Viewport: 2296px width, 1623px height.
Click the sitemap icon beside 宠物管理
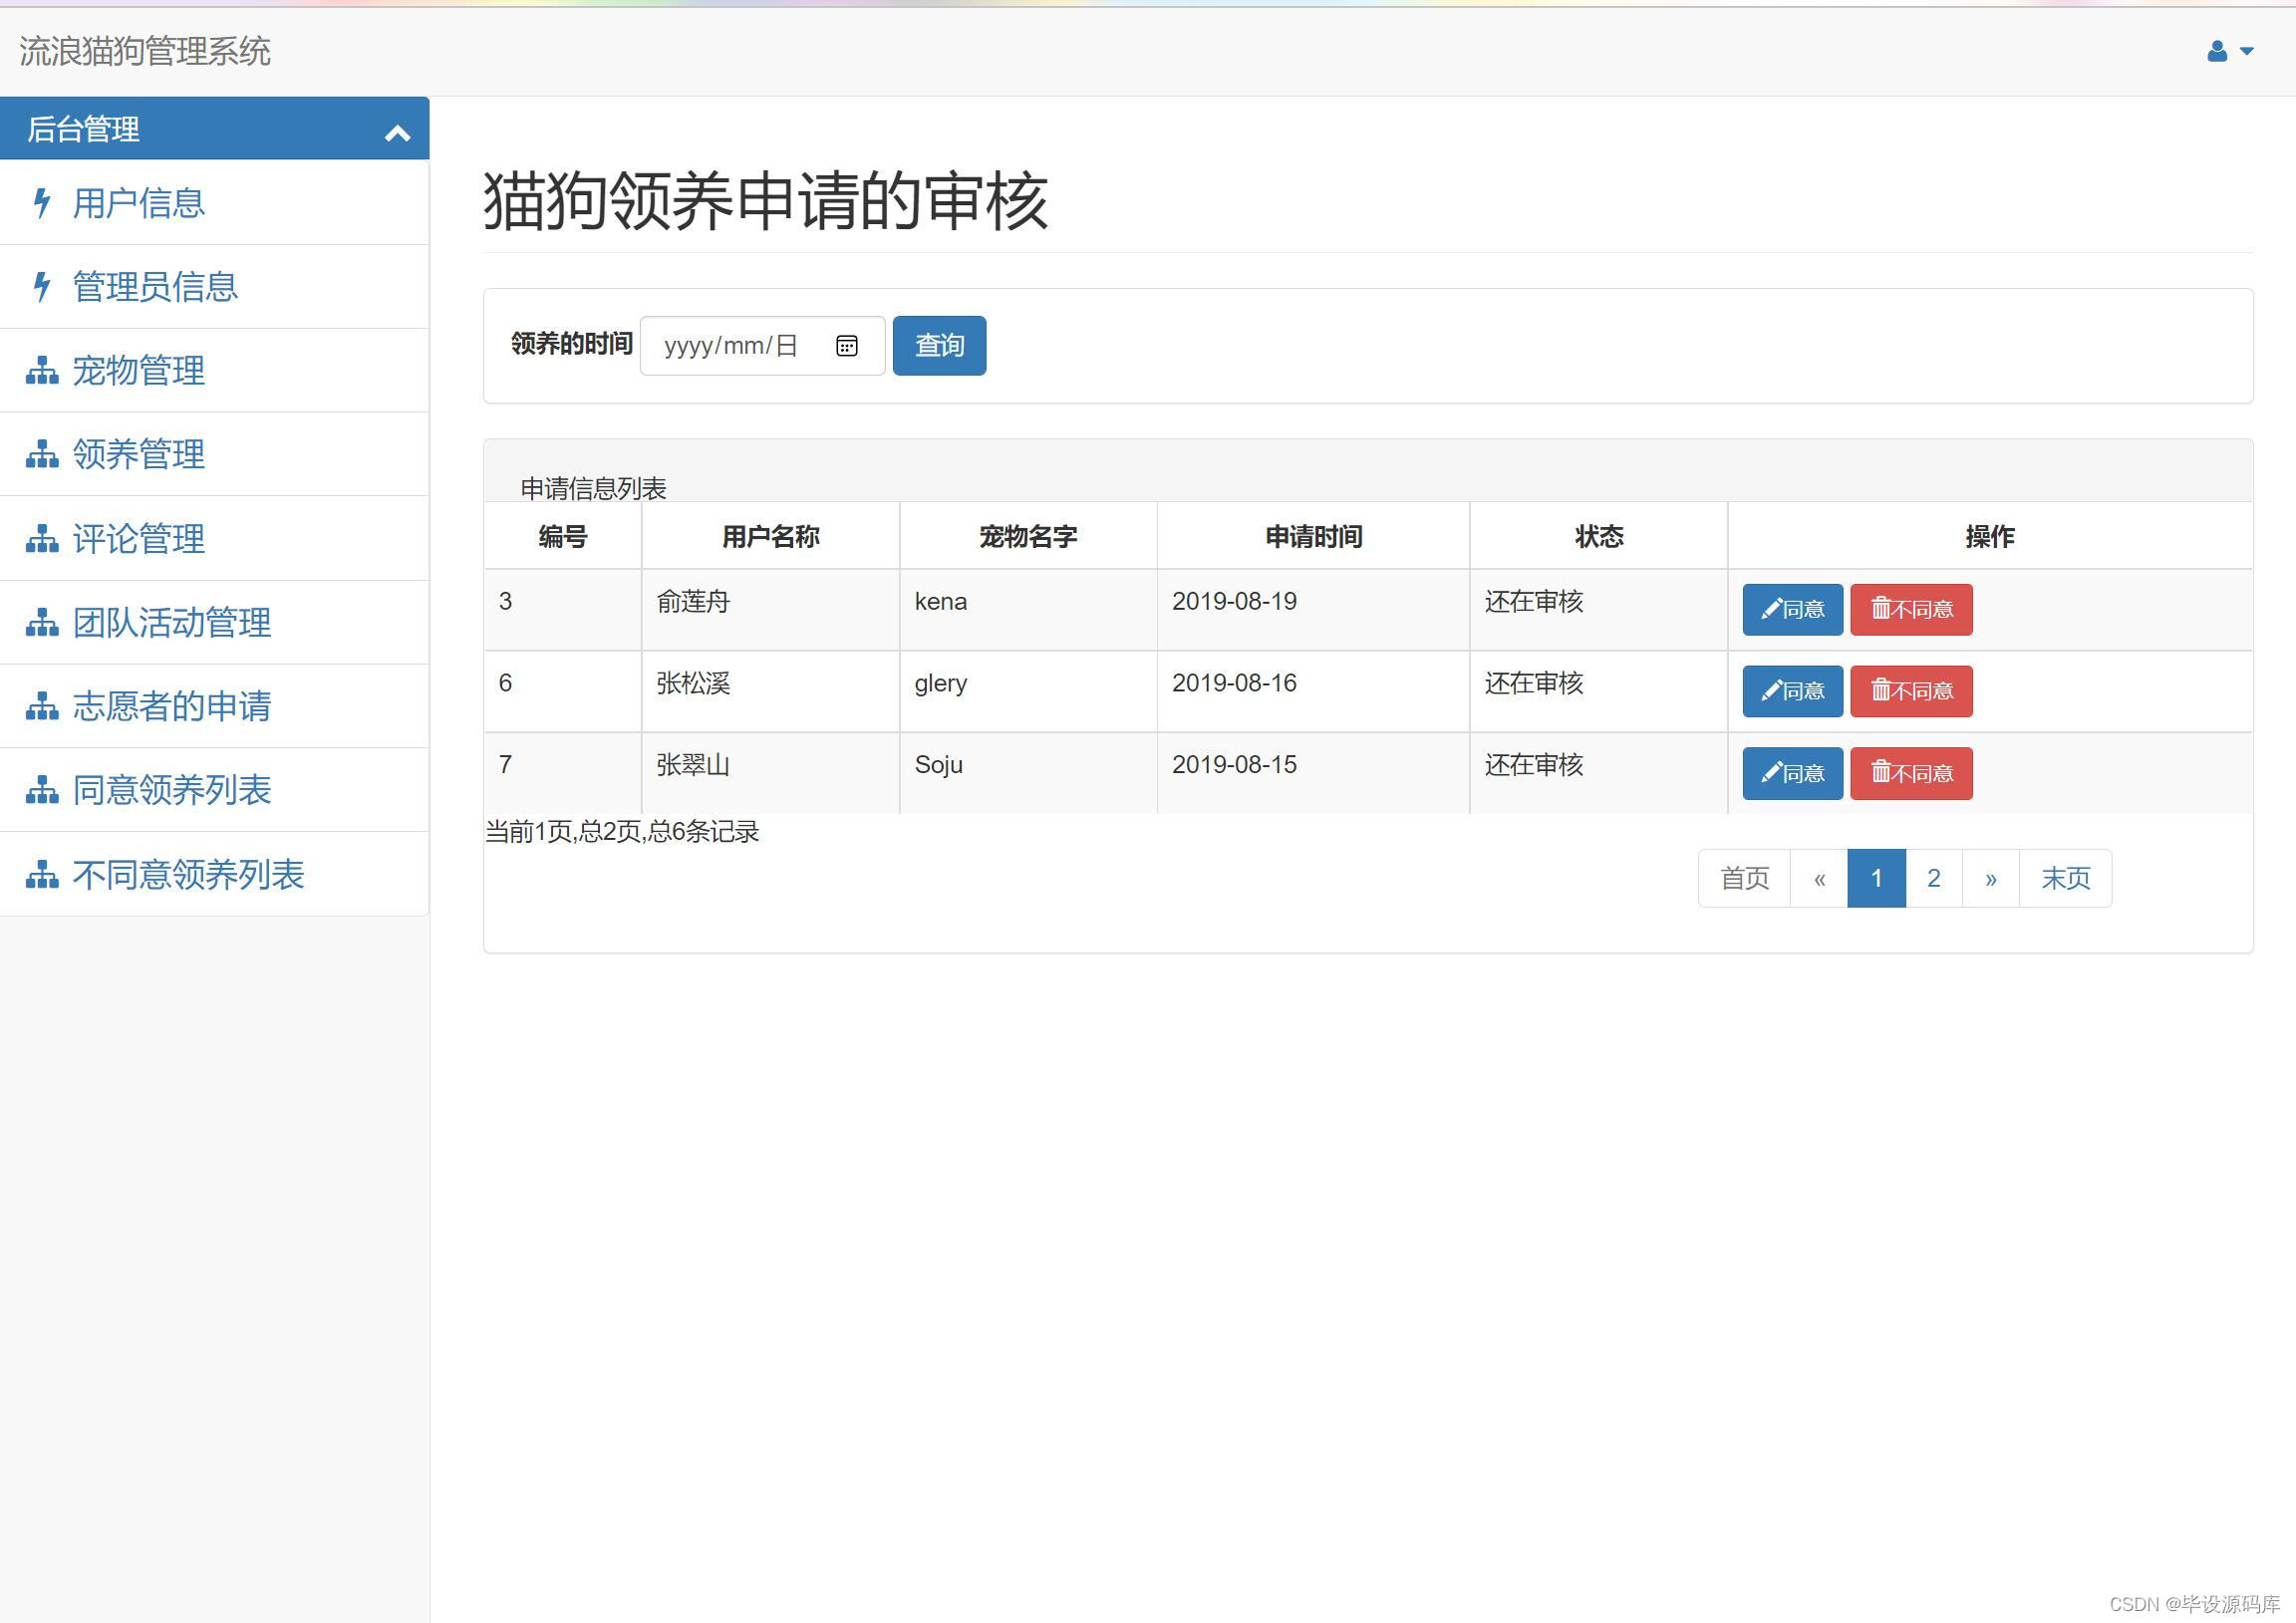[x=42, y=371]
